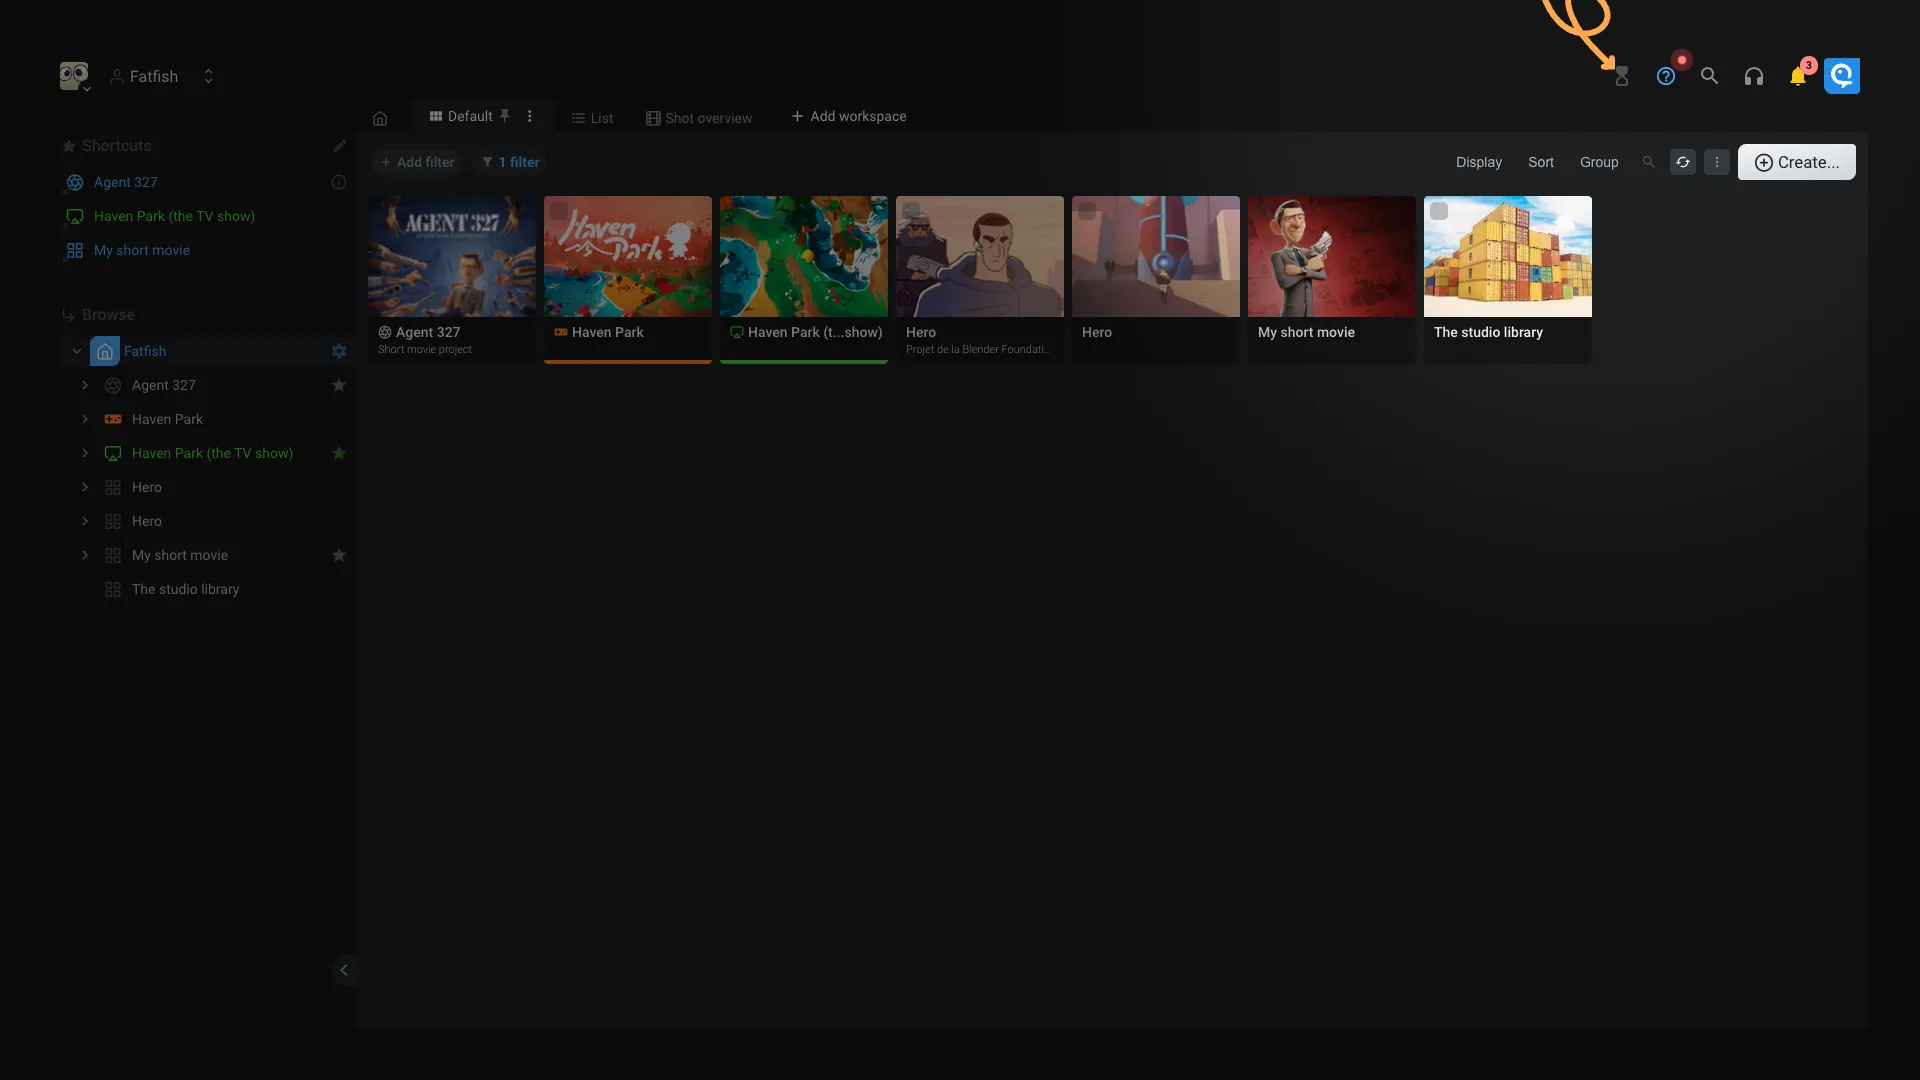The height and width of the screenshot is (1080, 1920).
Task: Toggle the star on Agent 327 row
Action: [339, 385]
